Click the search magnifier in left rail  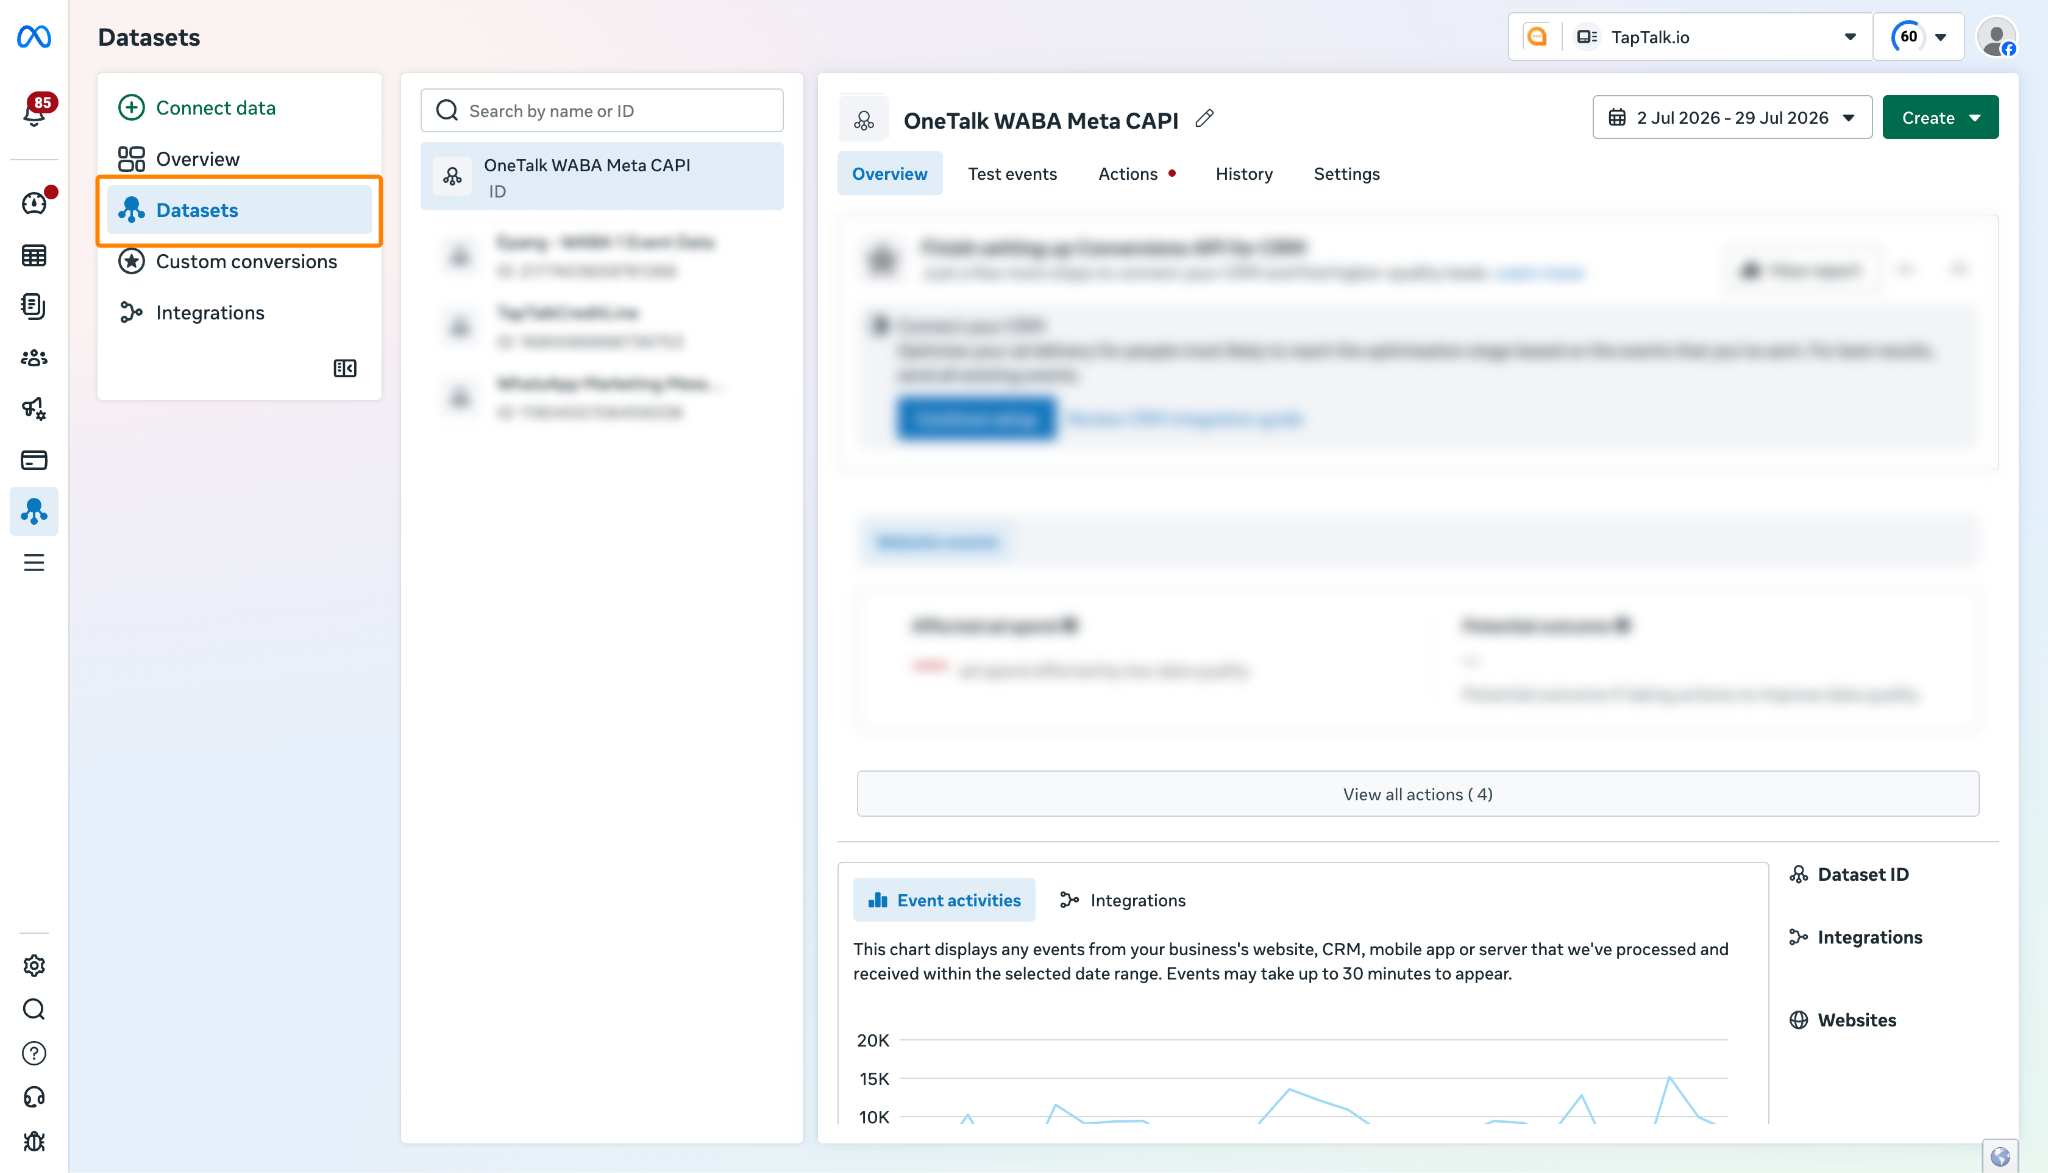point(34,1009)
